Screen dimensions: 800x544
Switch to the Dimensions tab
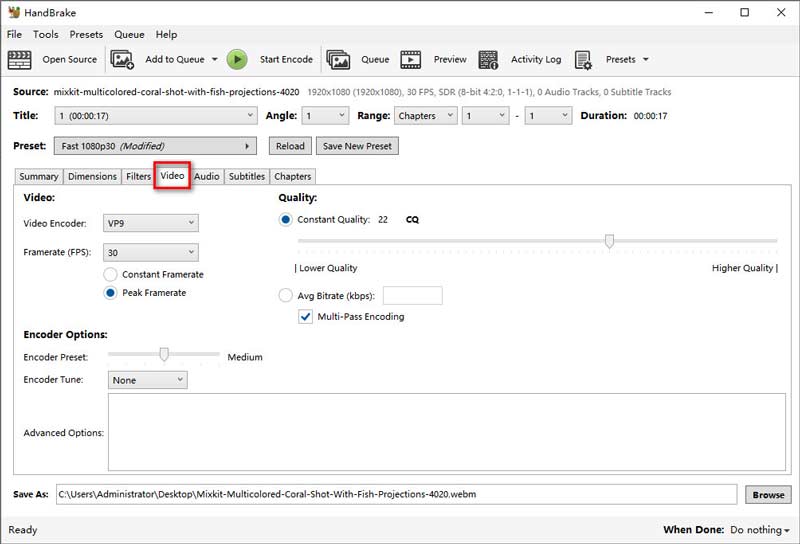pyautogui.click(x=92, y=177)
